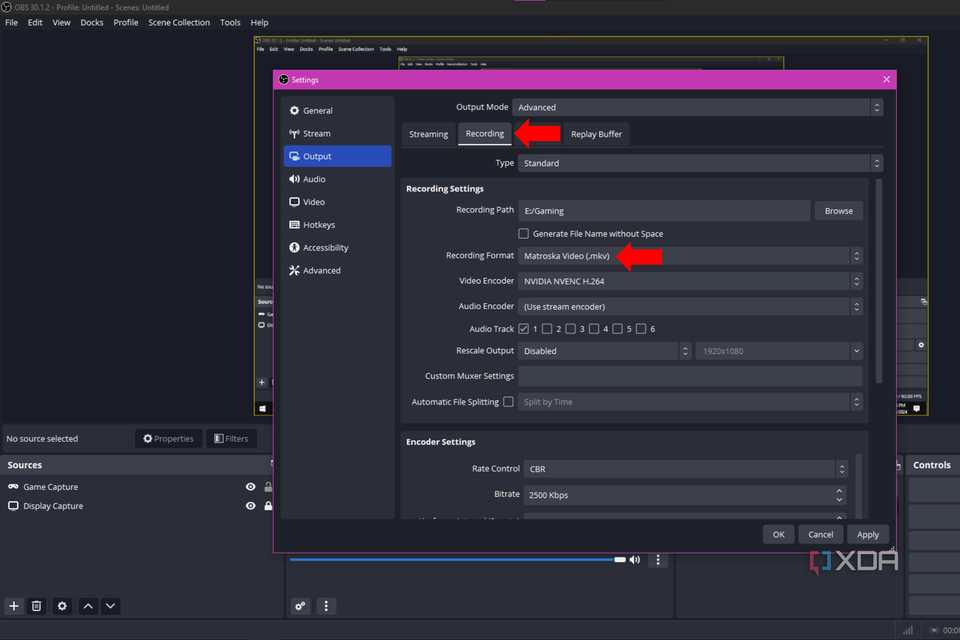Click the Browse button for recording path
The height and width of the screenshot is (640, 960).
click(x=838, y=211)
